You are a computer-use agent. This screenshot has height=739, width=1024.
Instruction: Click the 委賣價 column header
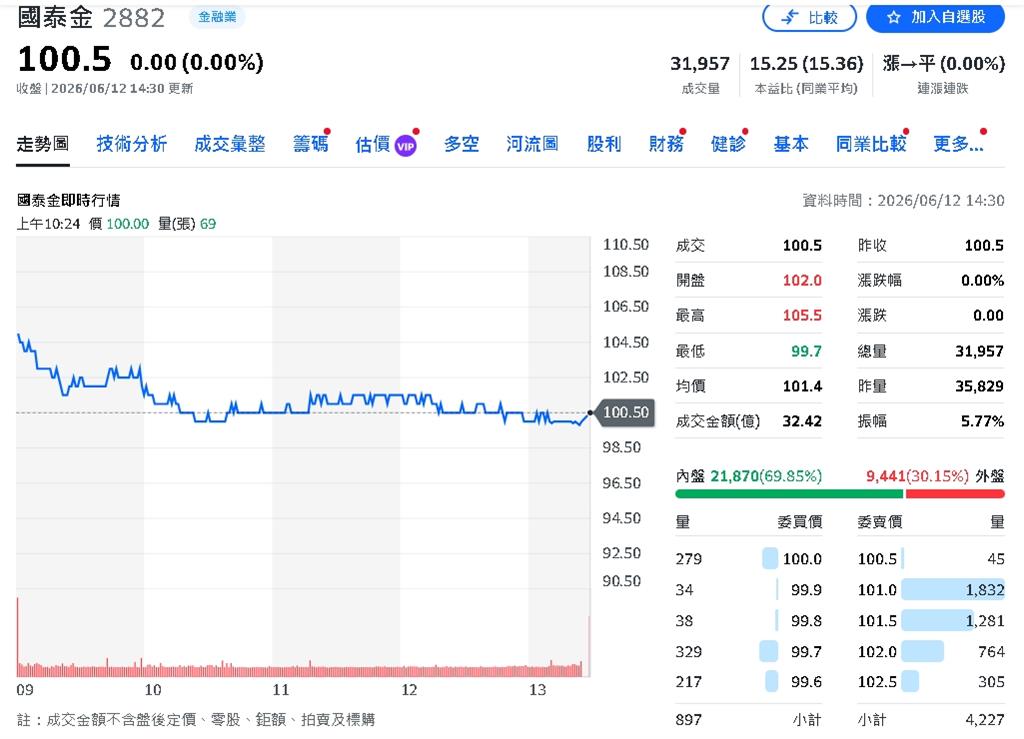[880, 522]
